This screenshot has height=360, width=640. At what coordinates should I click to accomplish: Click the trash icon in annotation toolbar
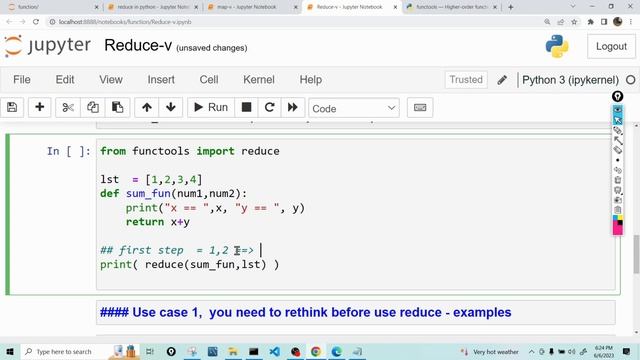point(618,180)
